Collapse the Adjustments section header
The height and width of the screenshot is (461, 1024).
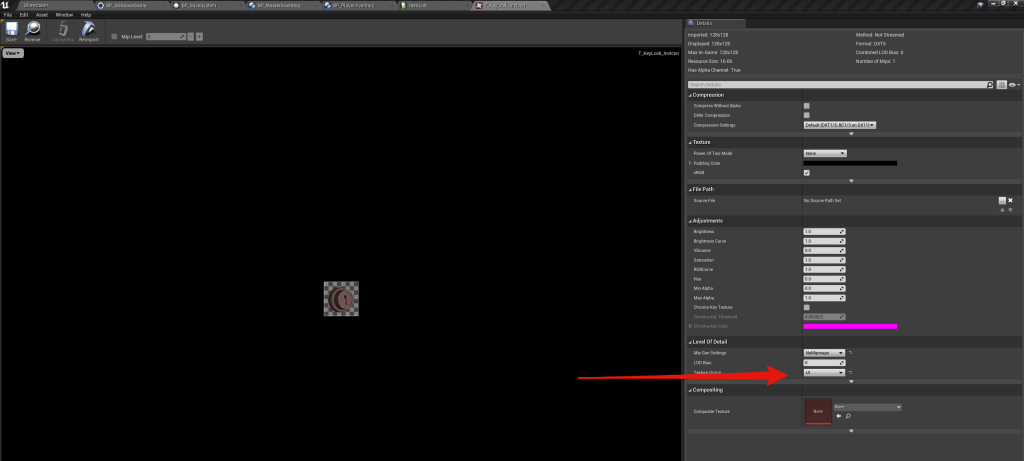[710, 220]
